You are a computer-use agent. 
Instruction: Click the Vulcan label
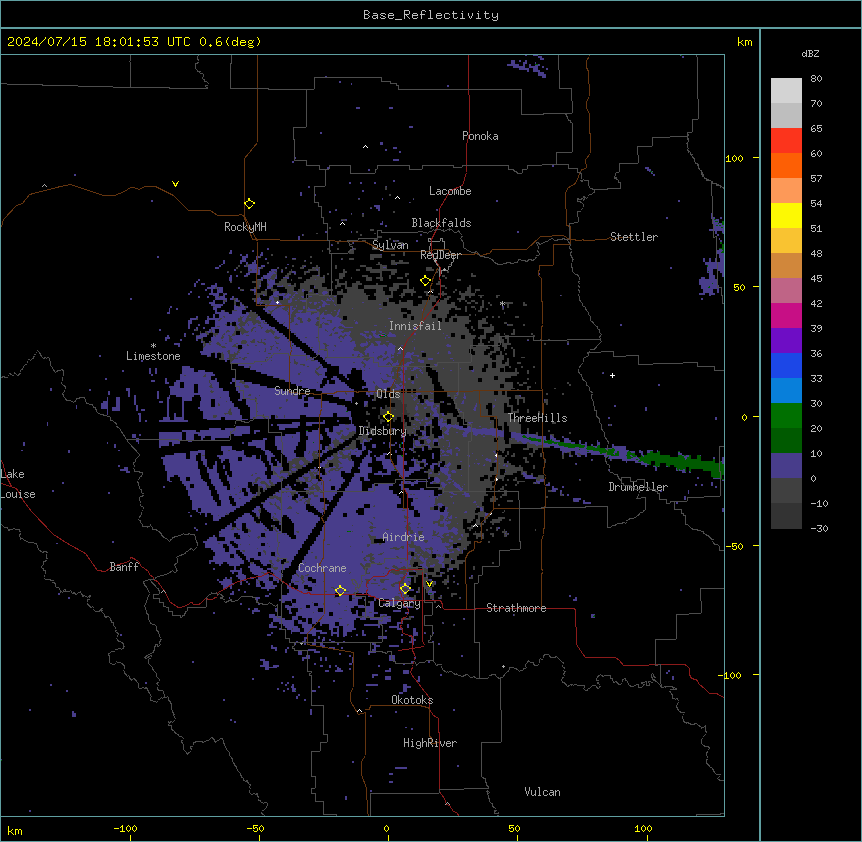[542, 792]
